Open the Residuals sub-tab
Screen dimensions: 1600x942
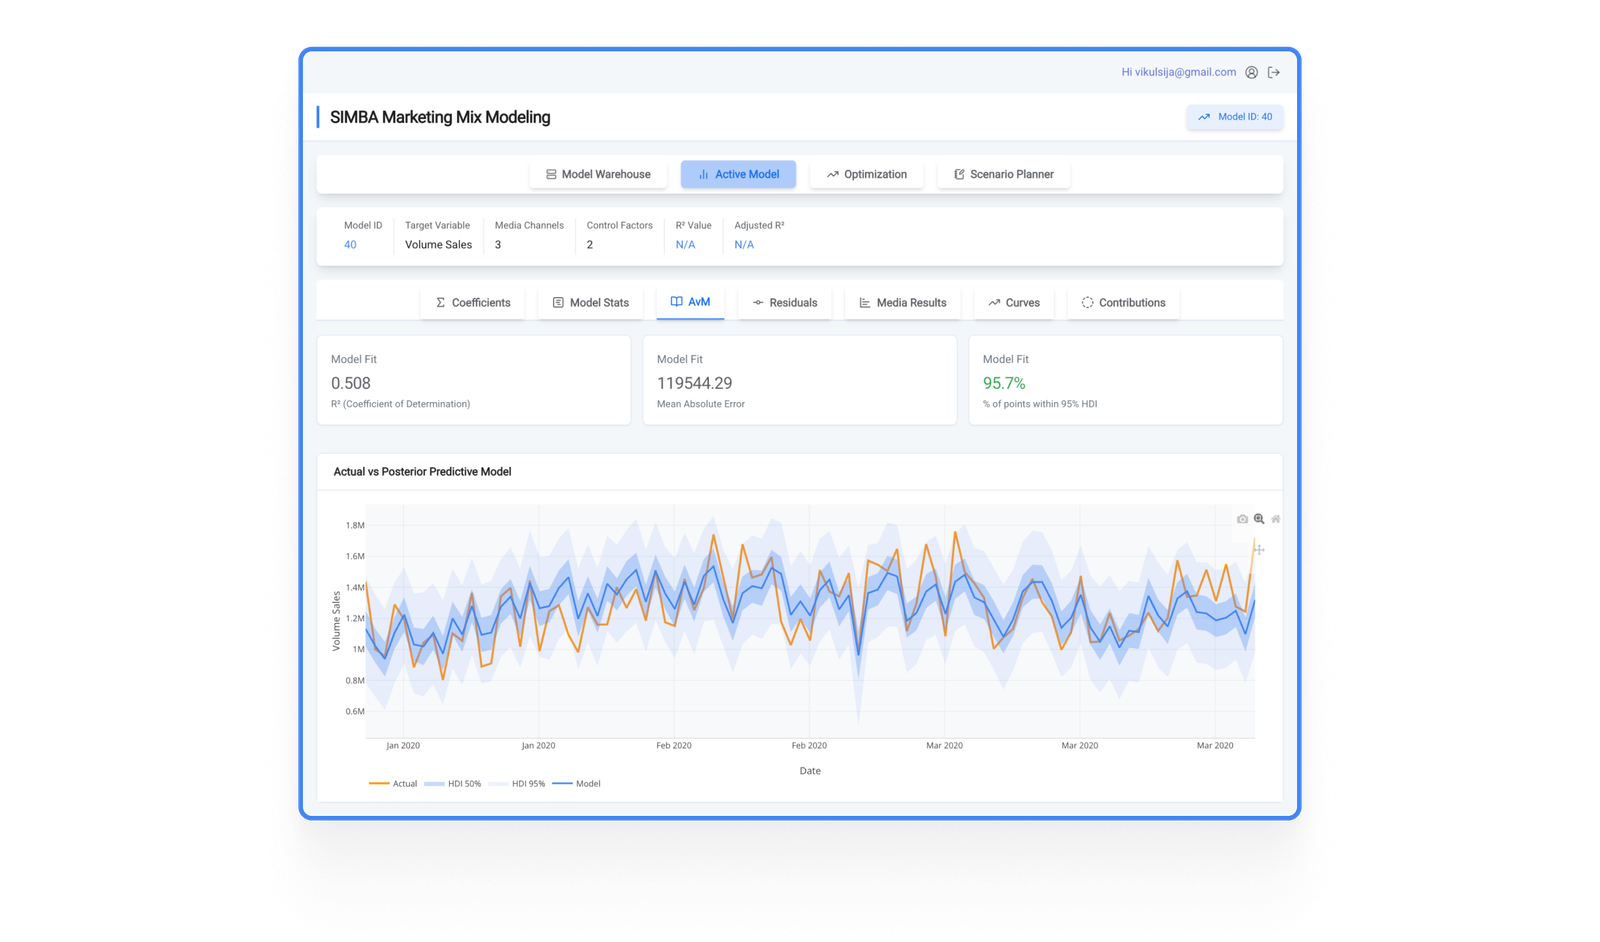(785, 303)
